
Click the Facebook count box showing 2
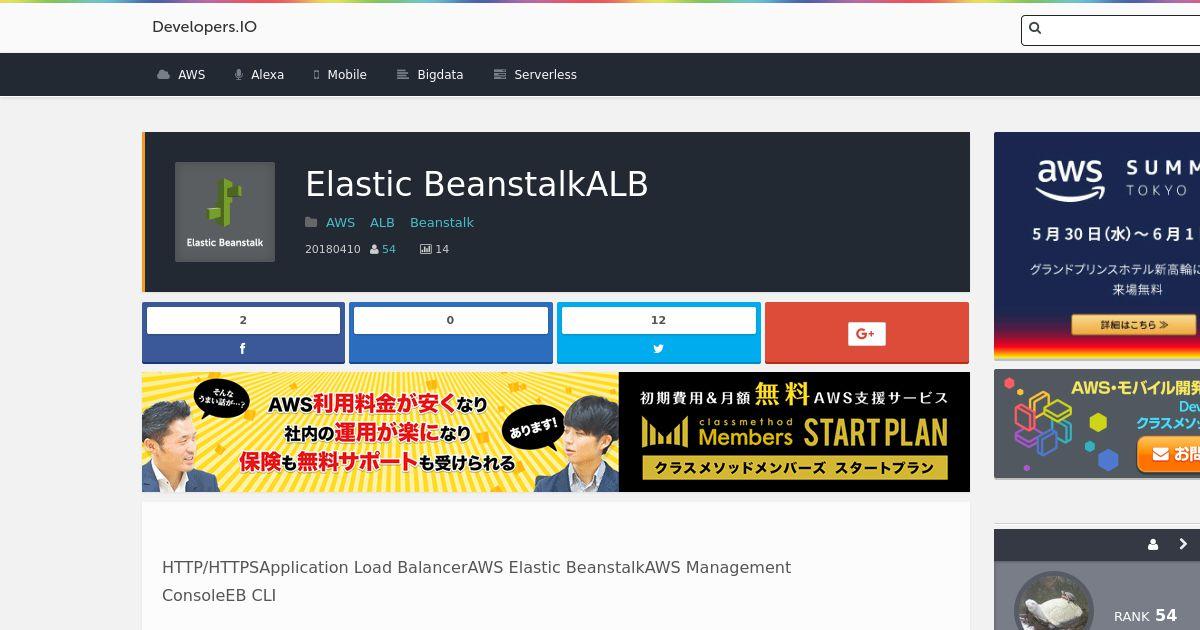pos(243,320)
